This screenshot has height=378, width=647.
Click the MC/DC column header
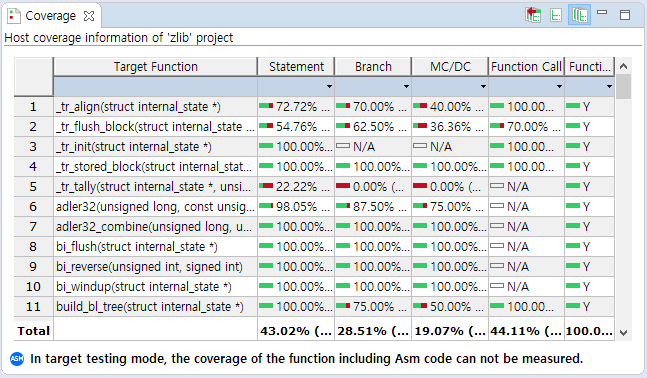coord(450,67)
